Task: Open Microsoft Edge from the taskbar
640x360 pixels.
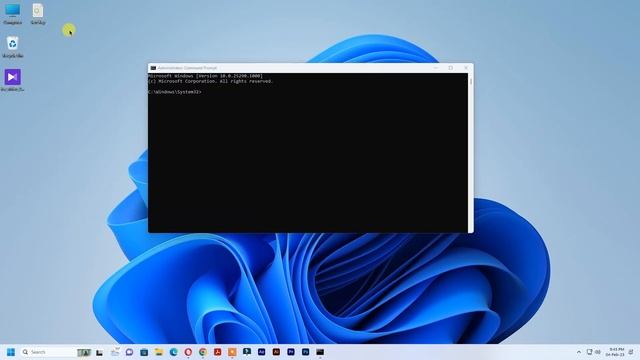Action: point(173,352)
